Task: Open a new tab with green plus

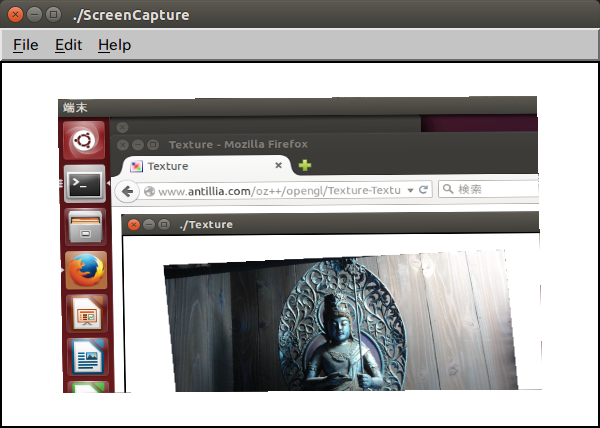Action: tap(305, 165)
